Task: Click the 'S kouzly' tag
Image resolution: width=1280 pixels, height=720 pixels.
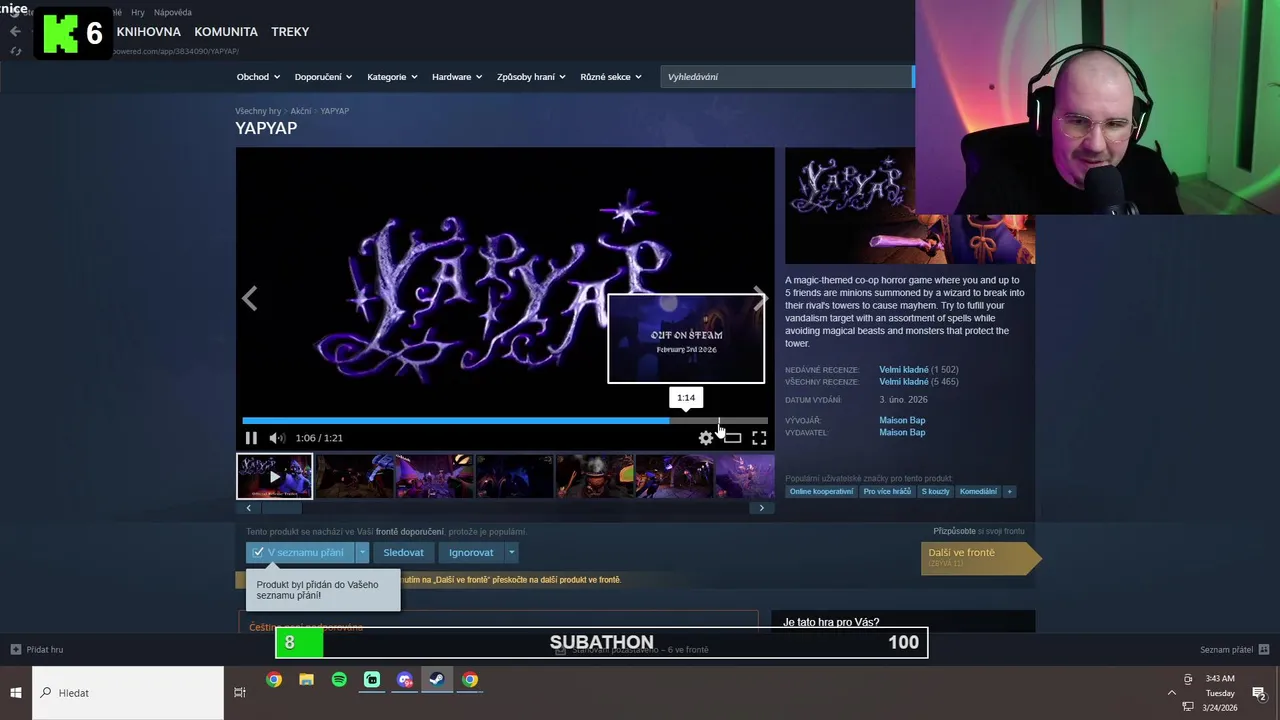Action: point(936,492)
